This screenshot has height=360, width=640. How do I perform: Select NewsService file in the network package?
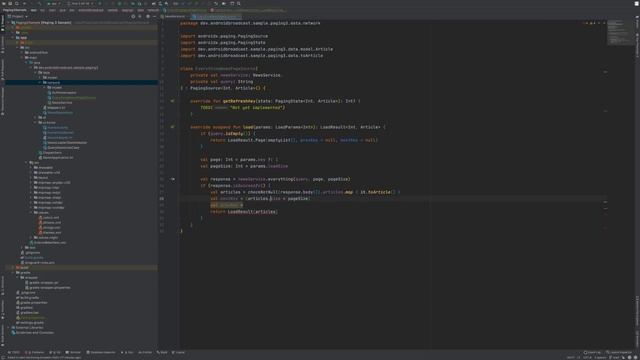(x=60, y=102)
